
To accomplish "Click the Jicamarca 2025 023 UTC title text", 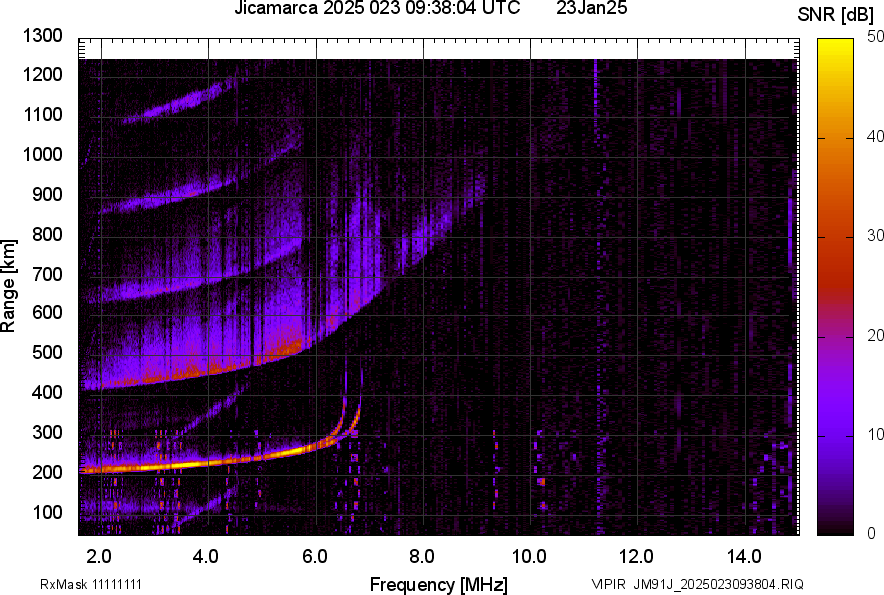I will (x=376, y=9).
